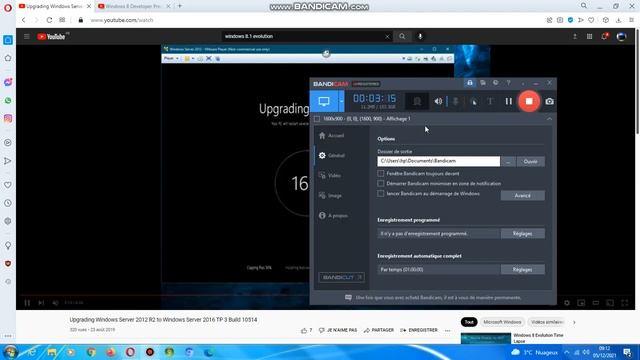This screenshot has height=360, width=640.
Task: Take a screenshot with Bandicam's camera icon
Action: [x=549, y=101]
